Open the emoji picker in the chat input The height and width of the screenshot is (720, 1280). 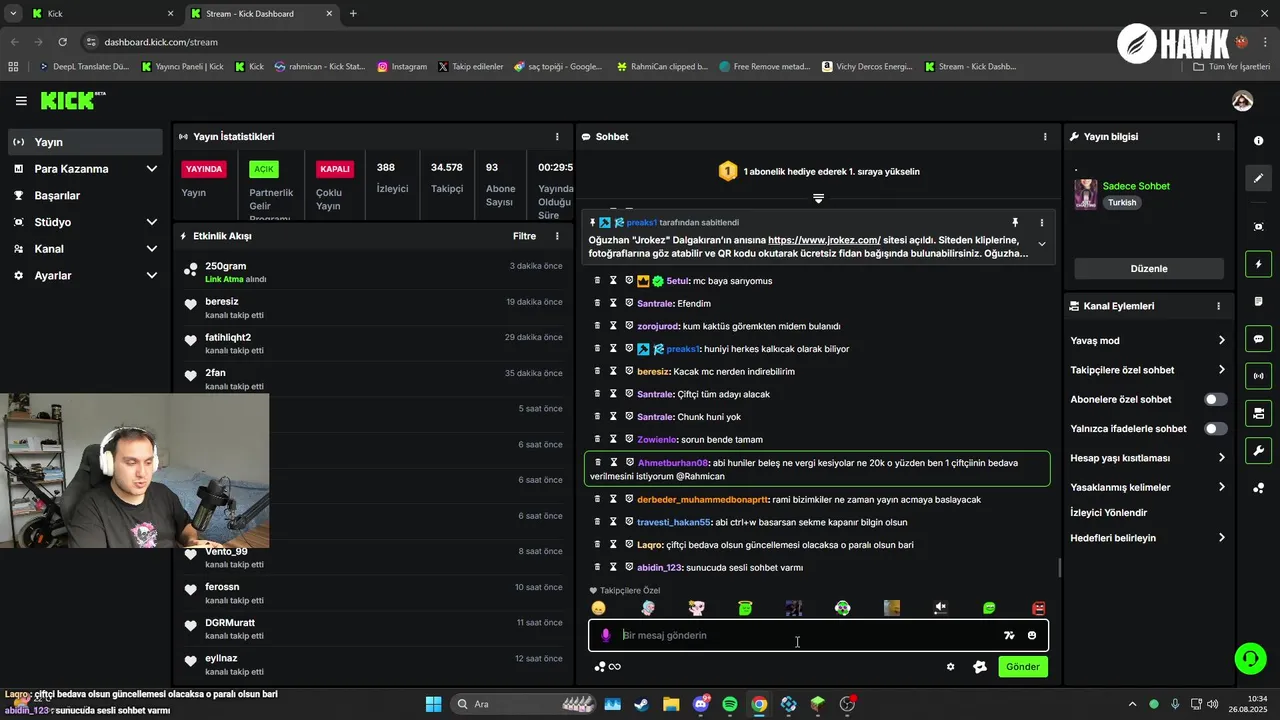pos(1032,635)
